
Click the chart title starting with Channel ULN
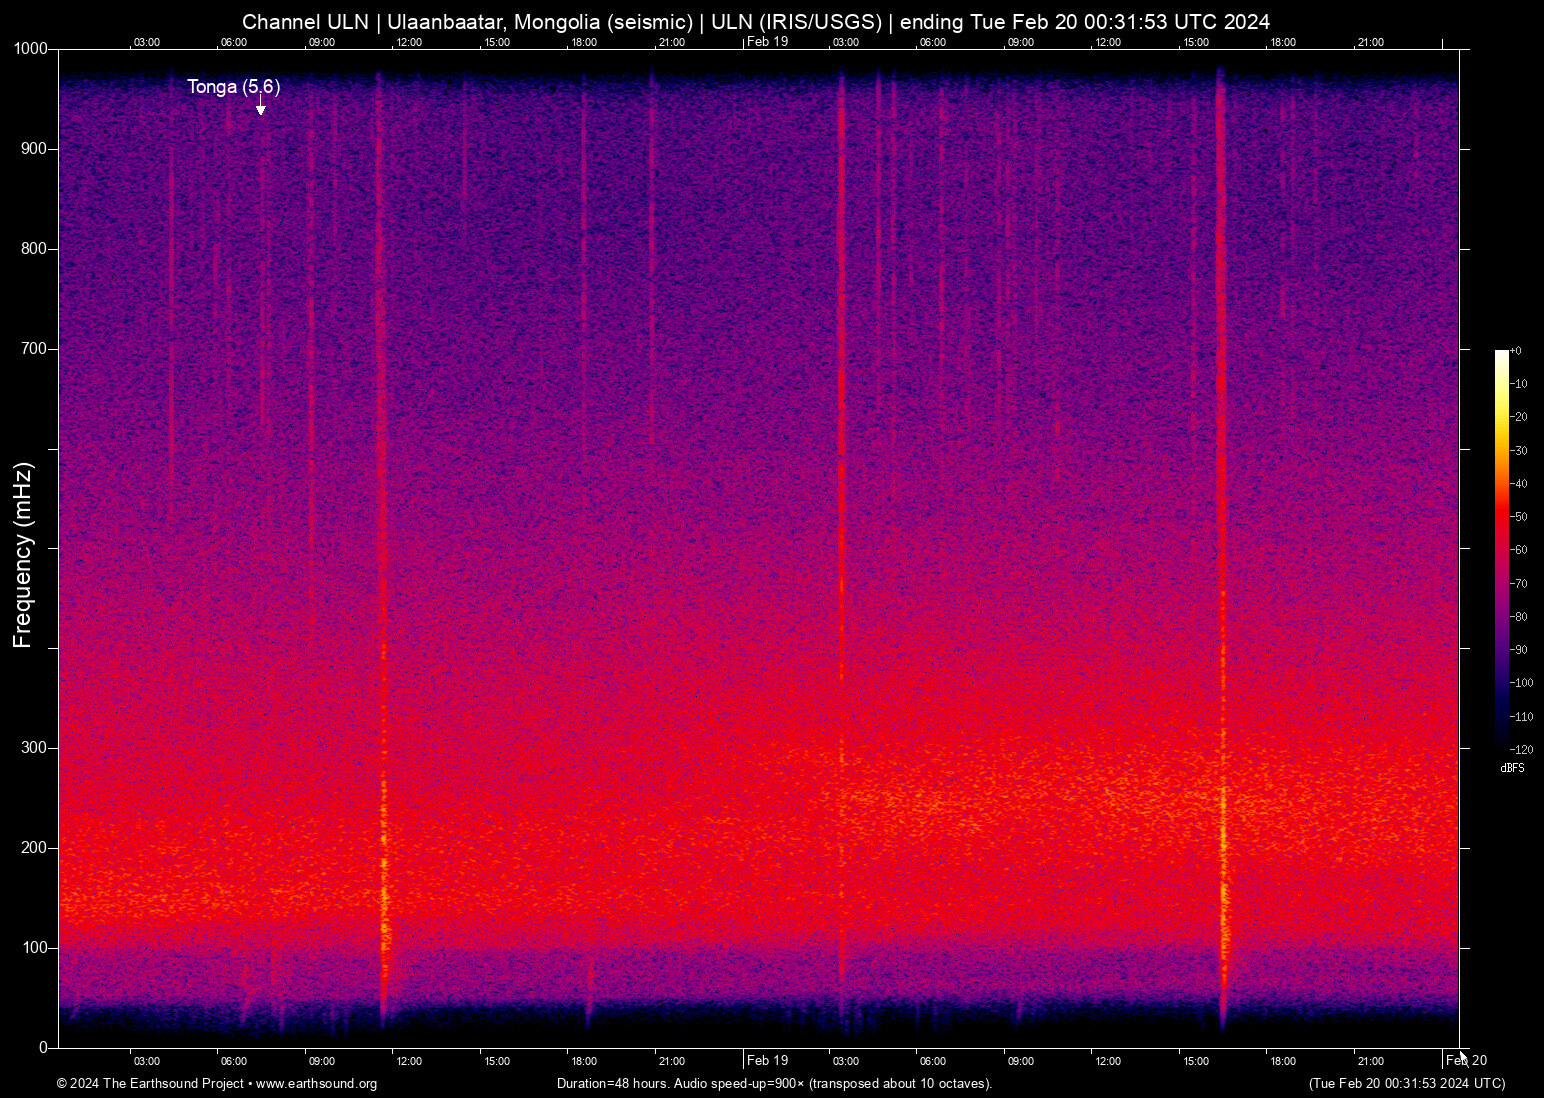pyautogui.click(x=756, y=22)
